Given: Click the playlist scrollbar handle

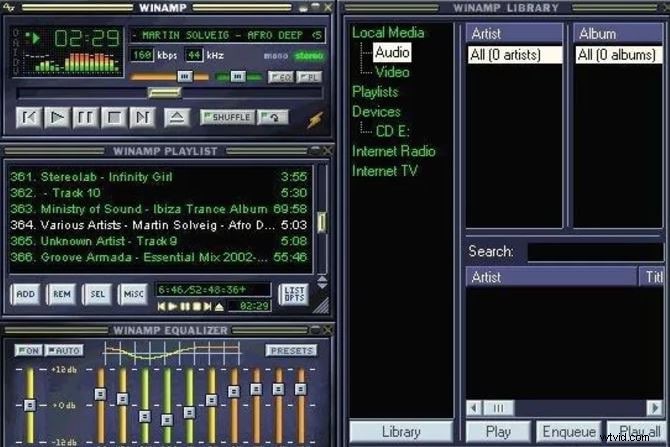Looking at the screenshot, I should pos(322,222).
